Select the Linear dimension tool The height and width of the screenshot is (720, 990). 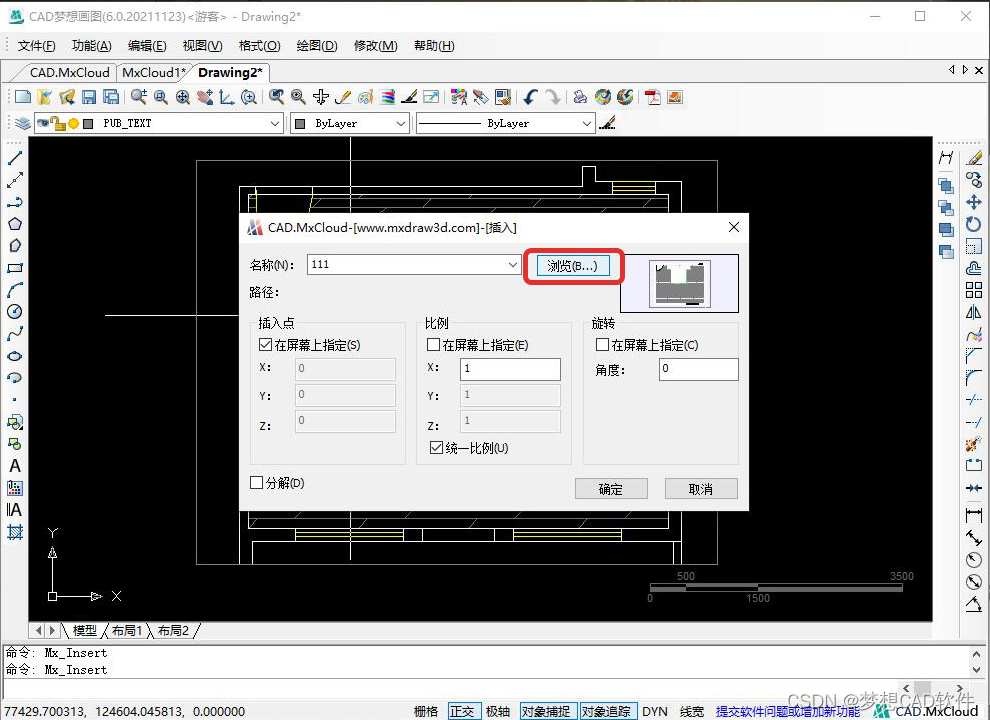pos(974,515)
